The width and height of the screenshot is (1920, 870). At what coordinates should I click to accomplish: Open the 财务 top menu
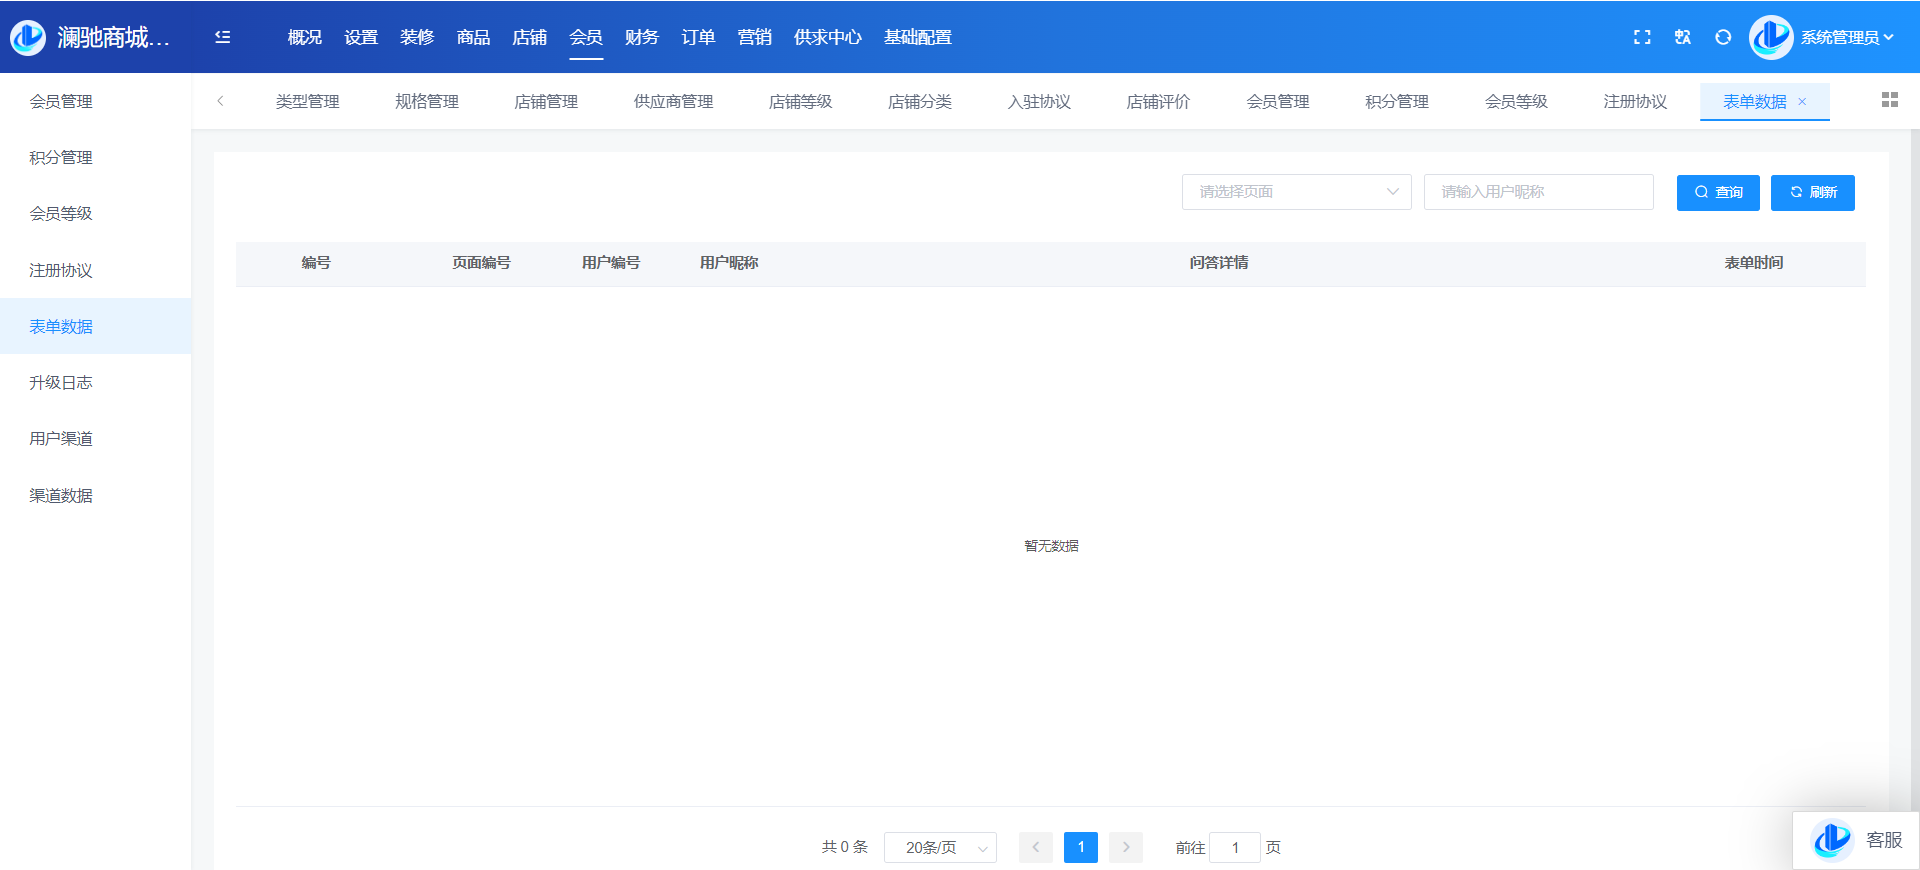point(641,37)
